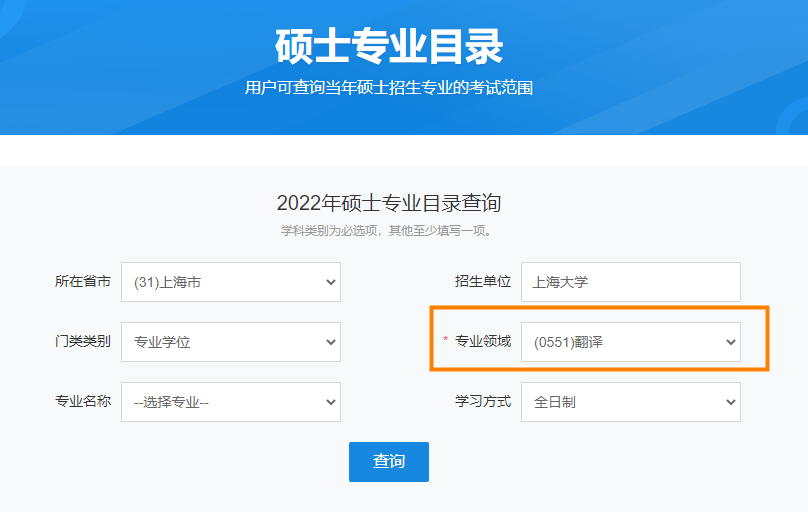Click the chevron arrow on the 全日制 select
Screen dimensions: 808x527
pyautogui.click(x=730, y=402)
